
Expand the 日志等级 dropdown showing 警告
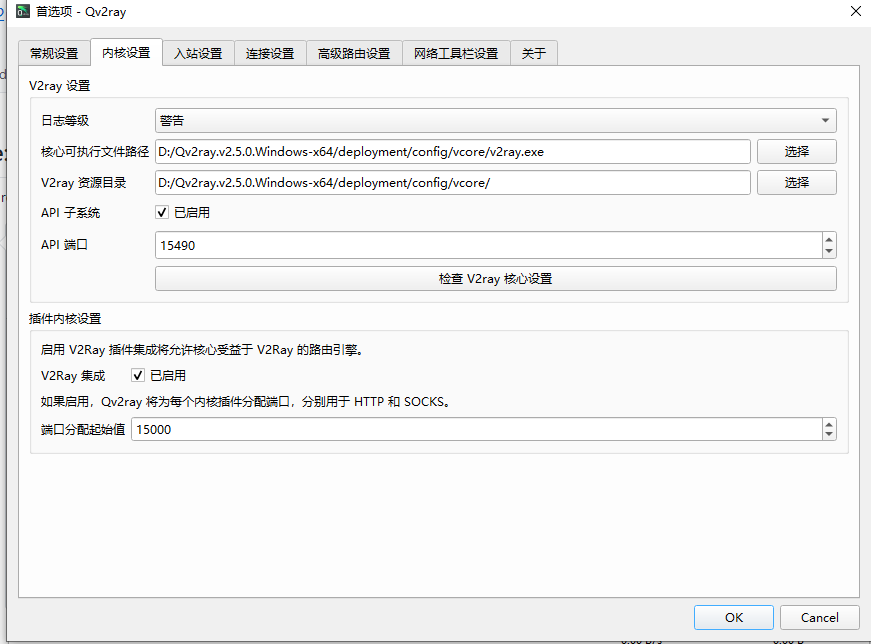click(826, 120)
